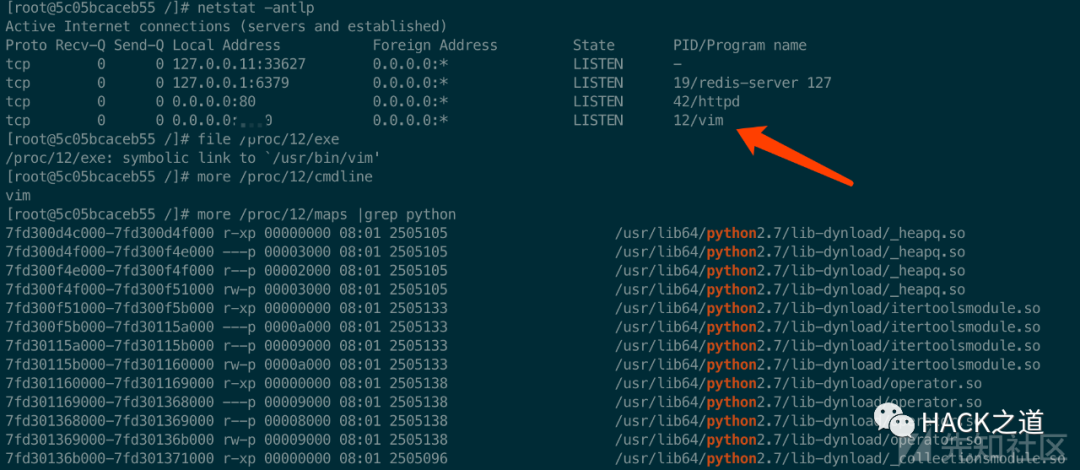The width and height of the screenshot is (1080, 470).
Task: Click the "42/httpd" program name
Action: coord(707,101)
